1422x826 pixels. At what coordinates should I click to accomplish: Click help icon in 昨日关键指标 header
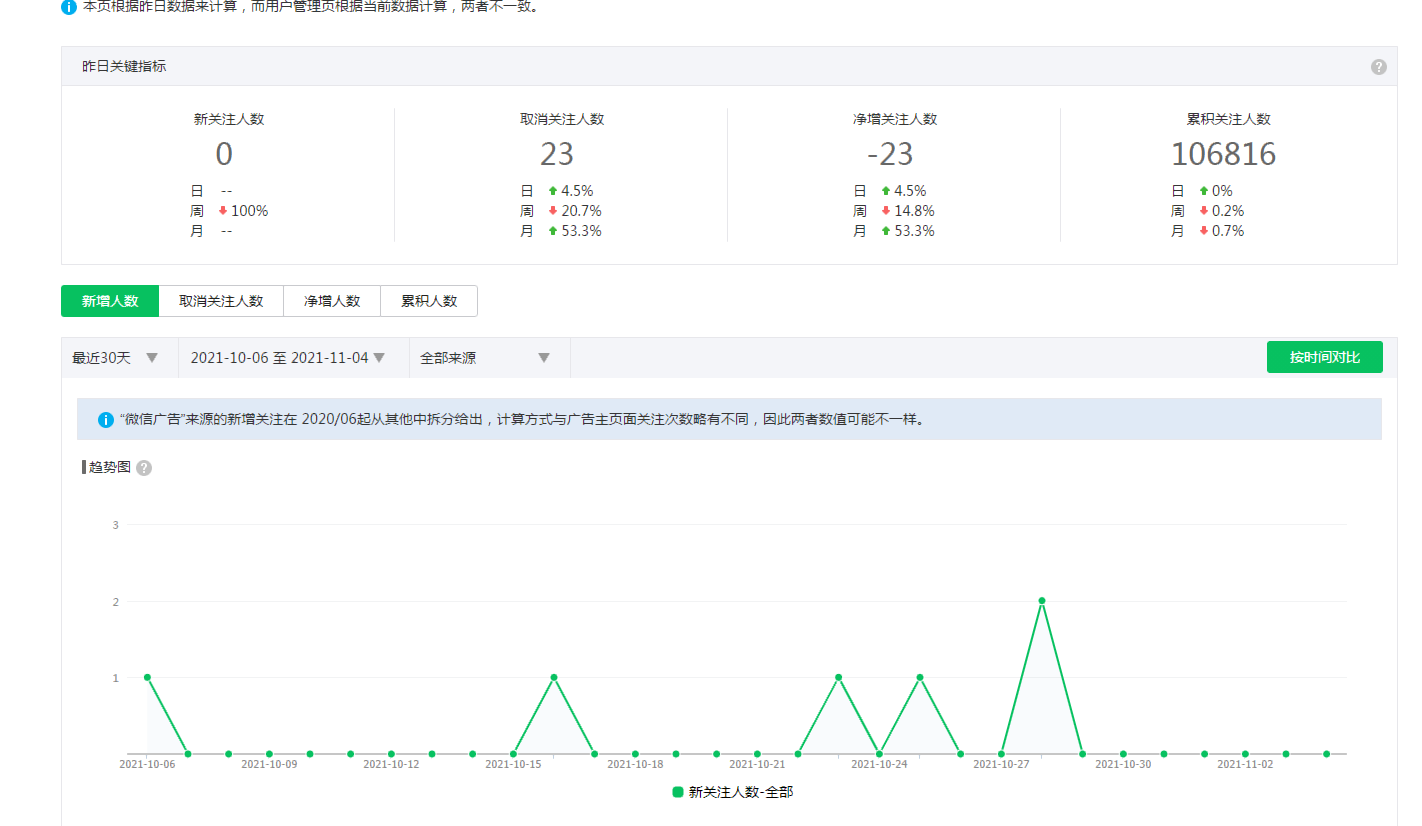[1378, 67]
